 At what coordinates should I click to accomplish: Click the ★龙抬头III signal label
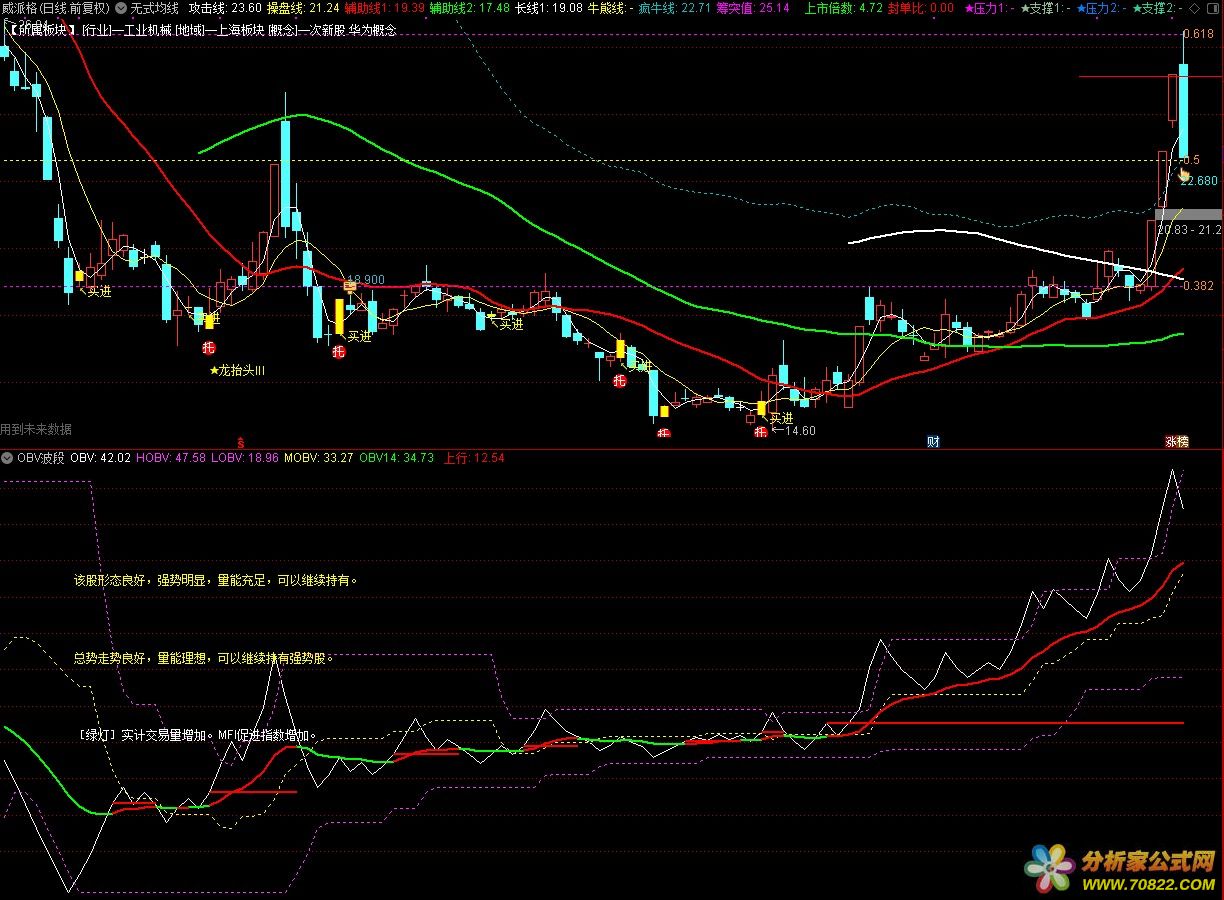pyautogui.click(x=237, y=370)
